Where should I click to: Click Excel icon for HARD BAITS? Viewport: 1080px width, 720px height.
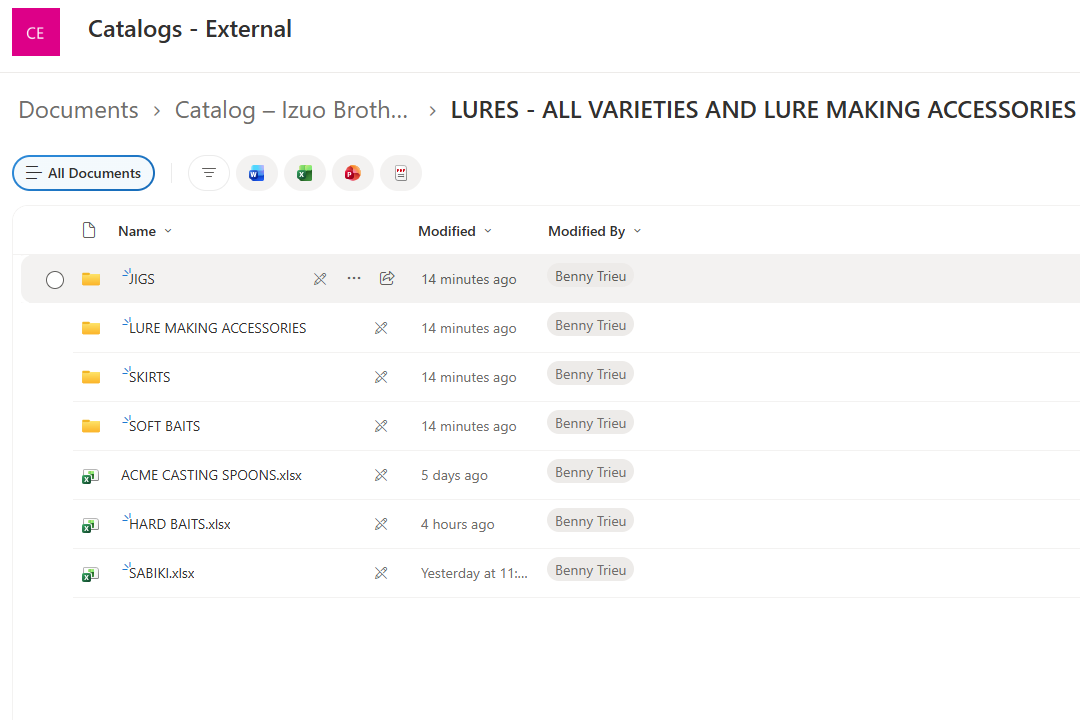tap(91, 525)
